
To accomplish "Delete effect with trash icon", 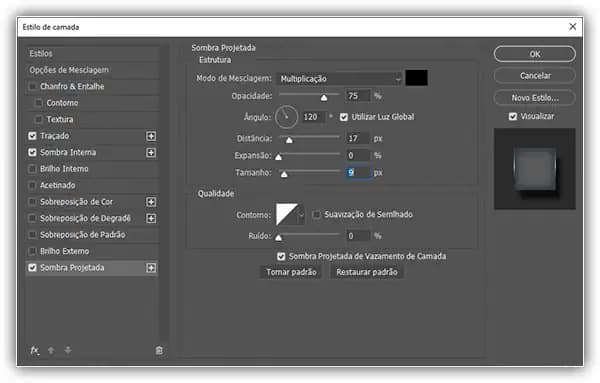I will point(159,350).
